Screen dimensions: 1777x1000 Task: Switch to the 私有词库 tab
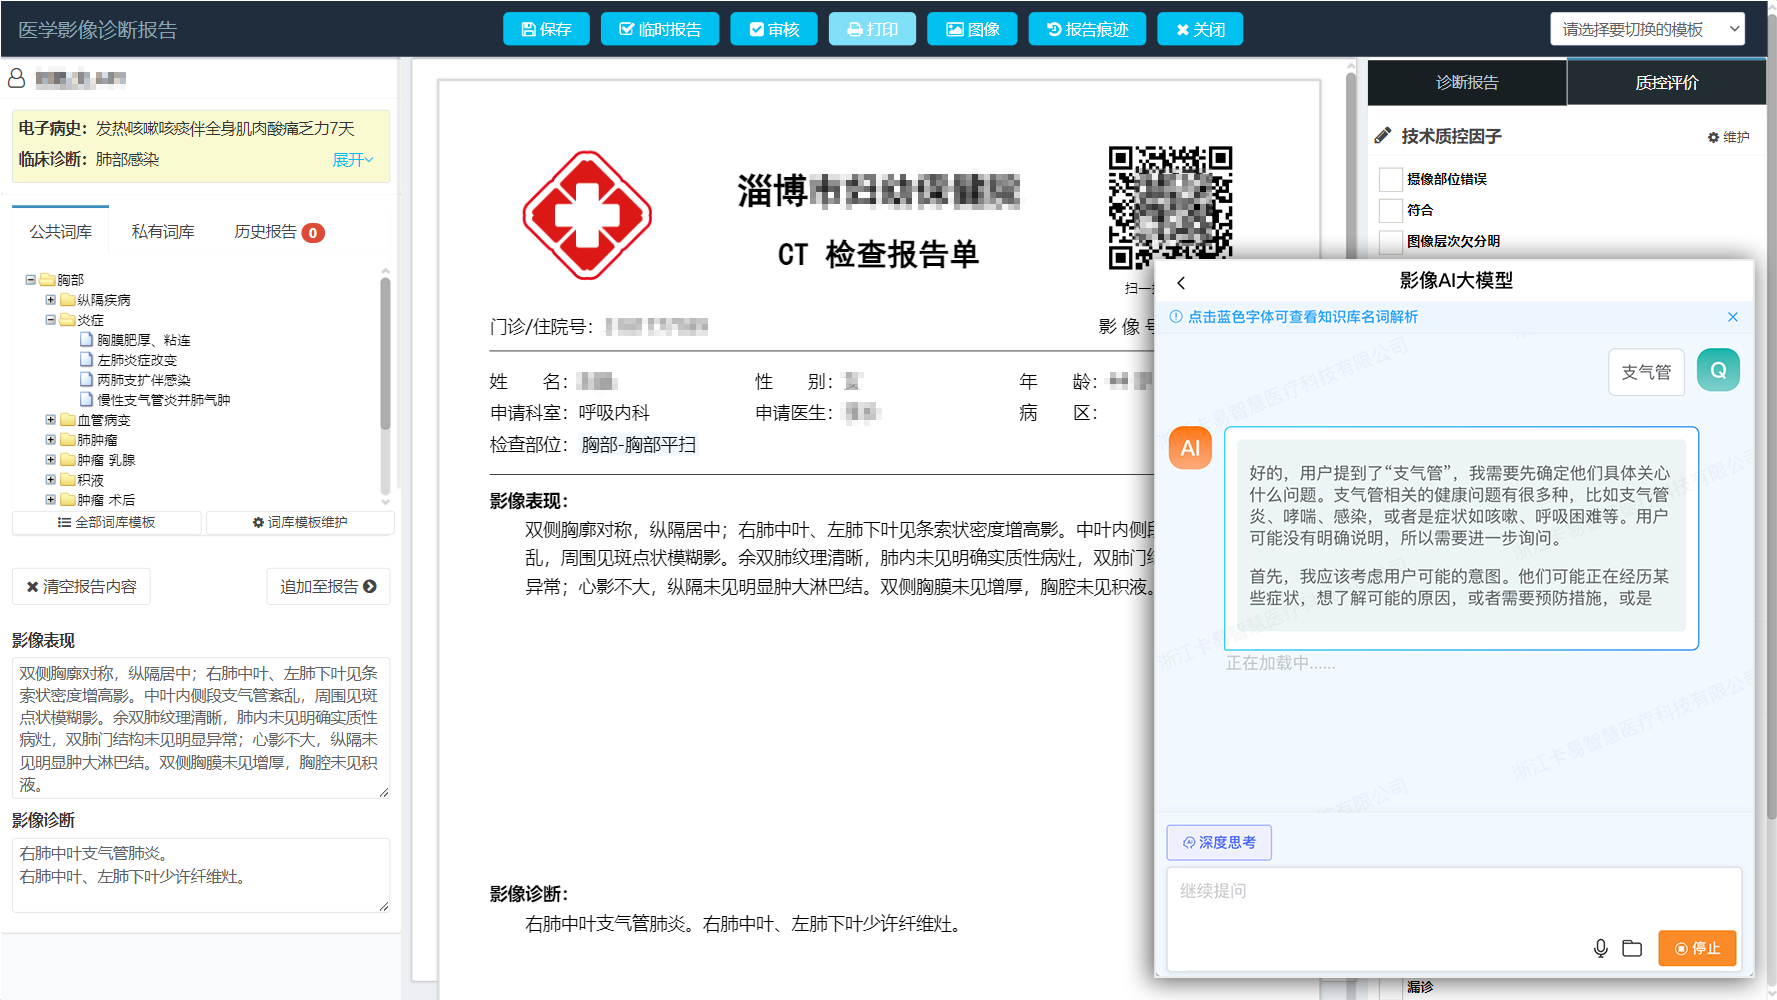[162, 230]
